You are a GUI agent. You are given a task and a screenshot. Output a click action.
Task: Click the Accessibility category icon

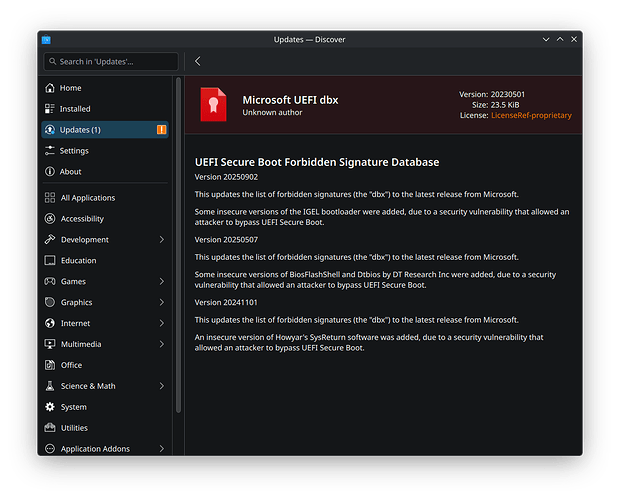50,219
